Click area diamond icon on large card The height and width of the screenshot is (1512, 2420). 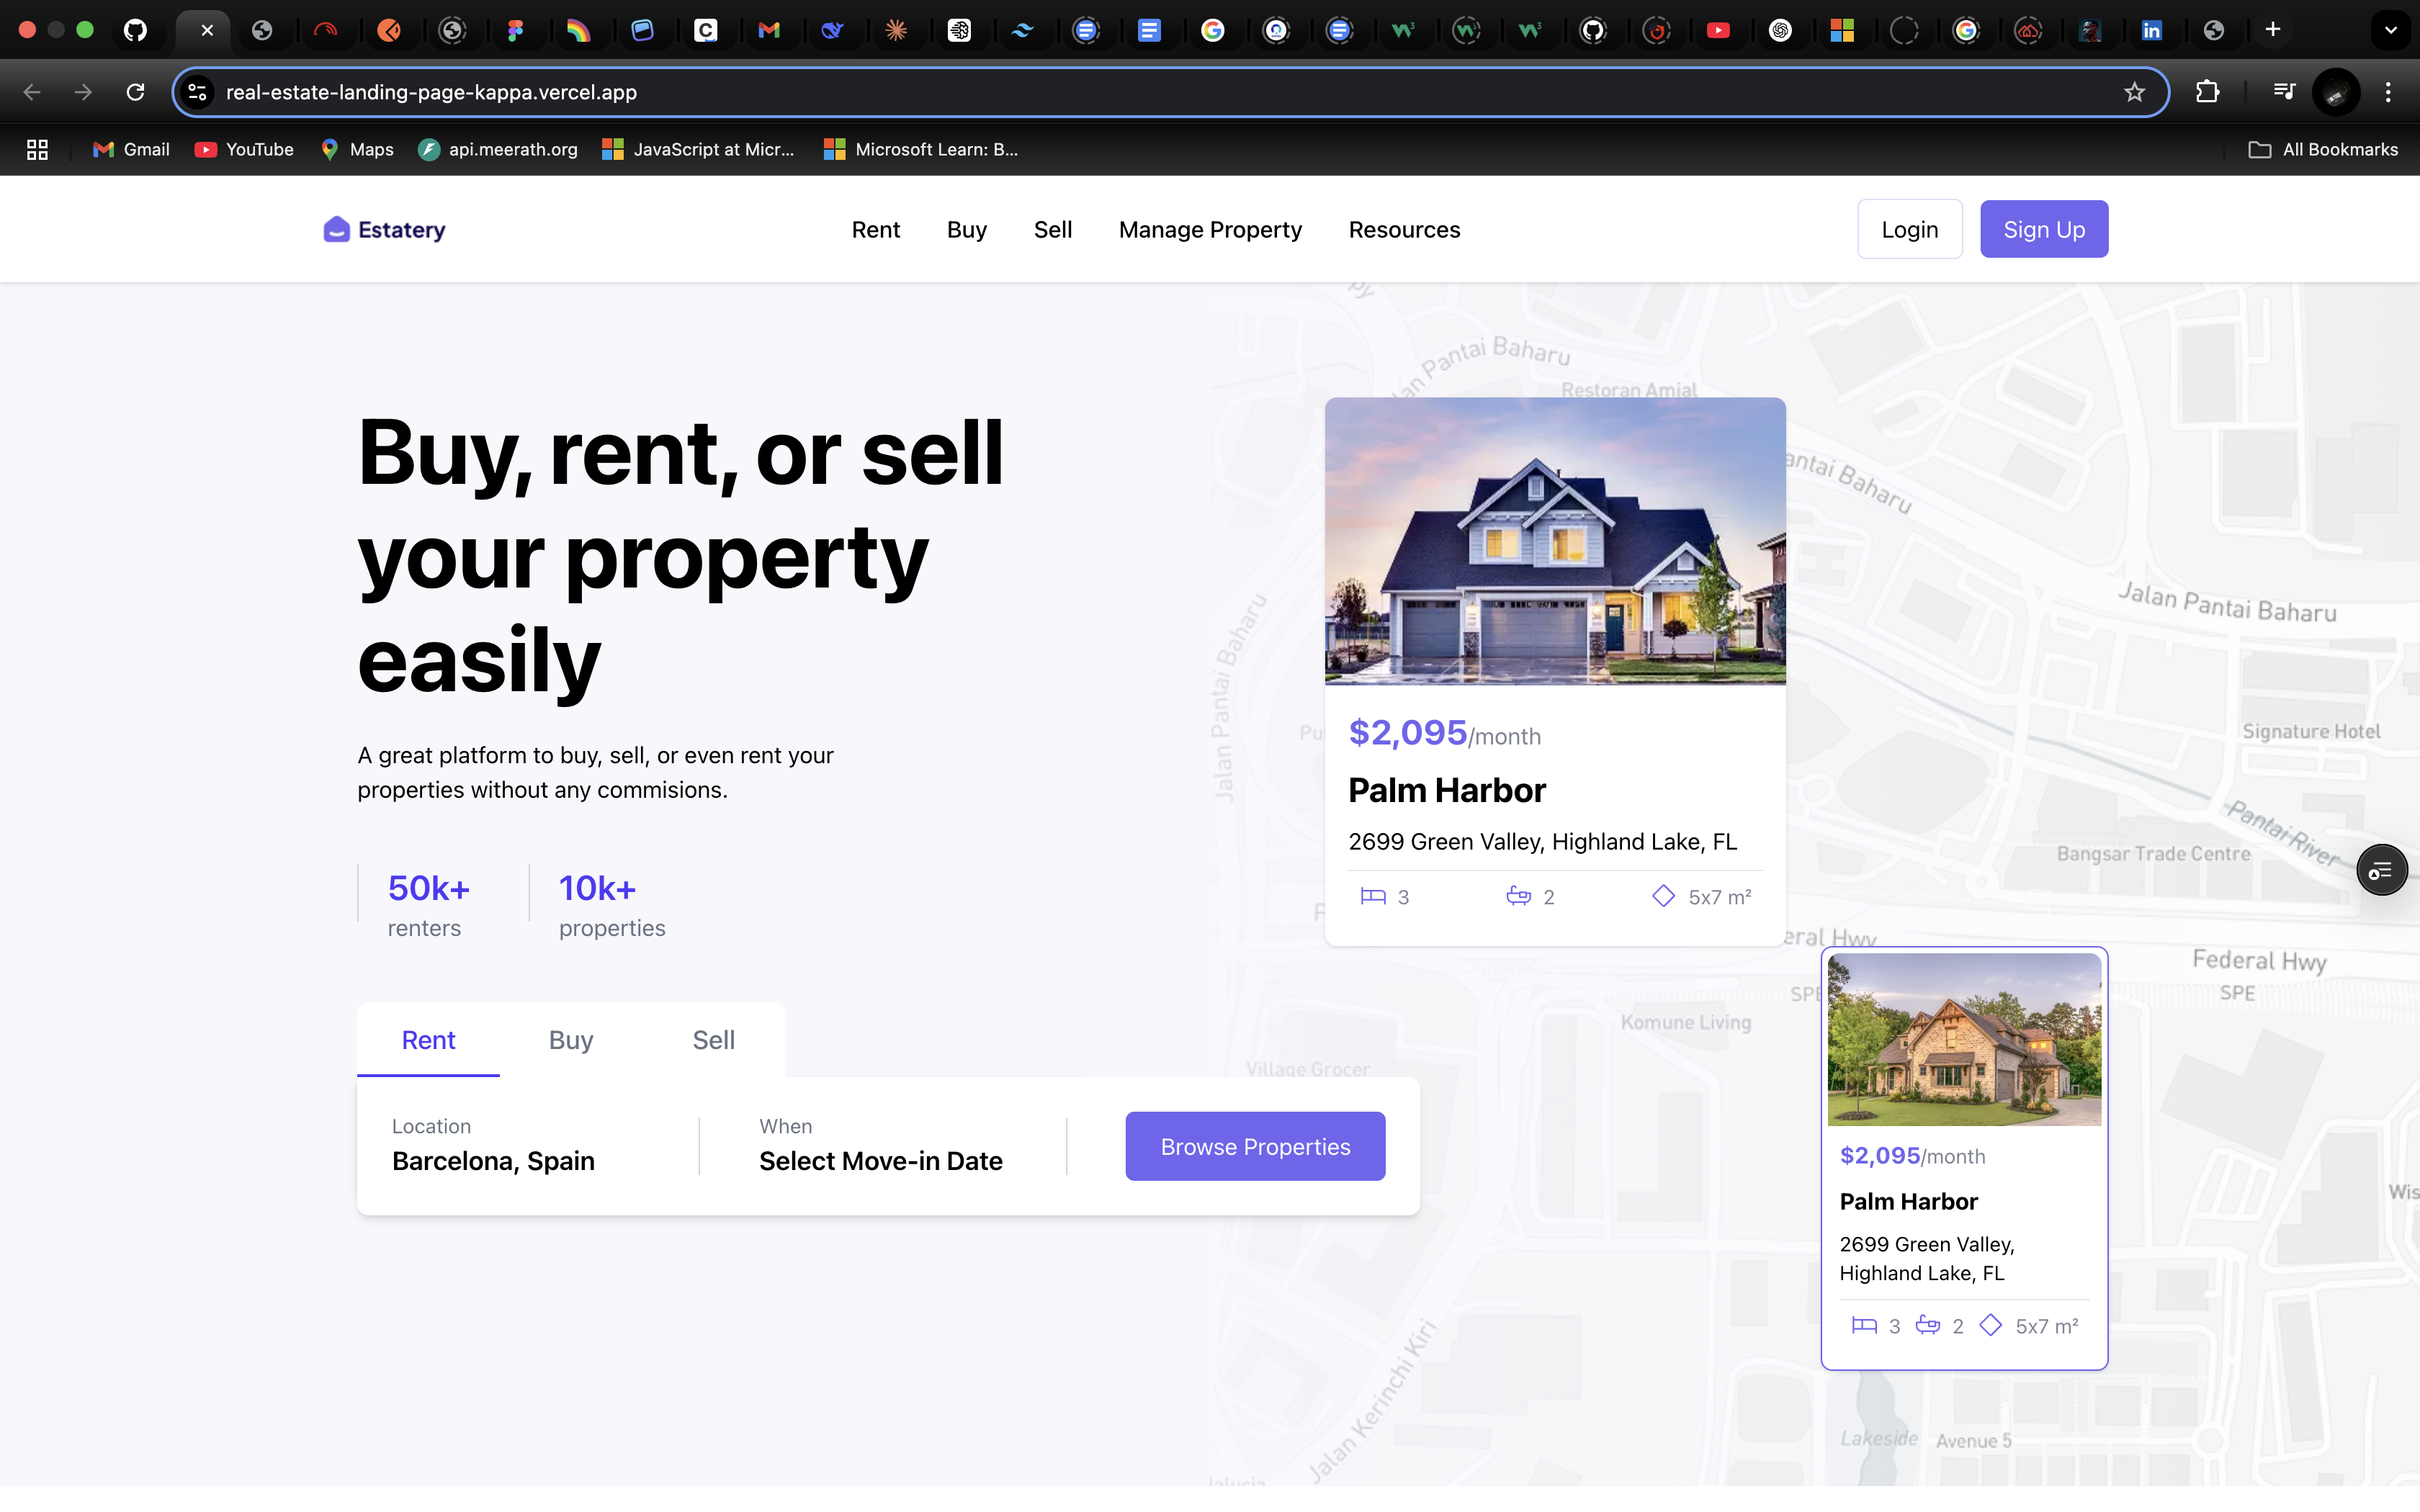pyautogui.click(x=1663, y=896)
